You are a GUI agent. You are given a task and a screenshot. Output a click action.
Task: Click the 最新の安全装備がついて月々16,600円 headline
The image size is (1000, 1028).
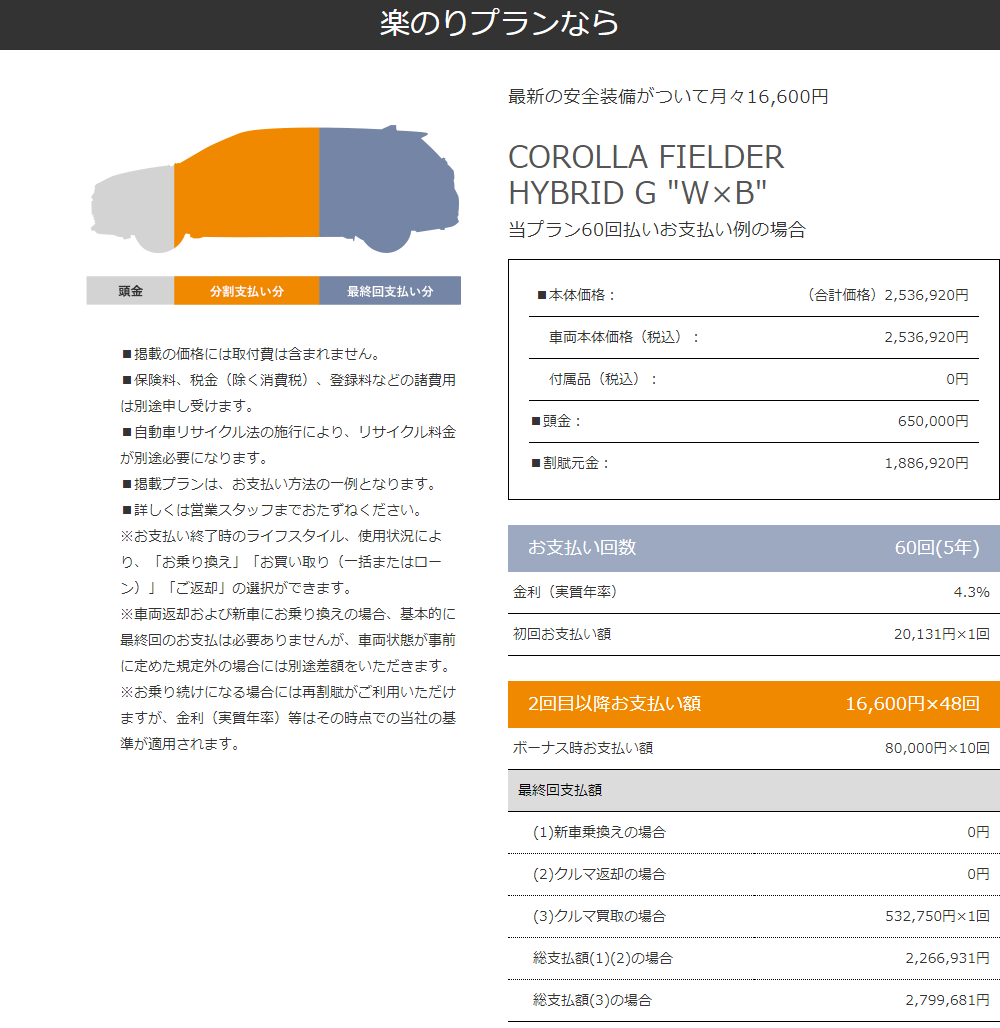click(668, 96)
